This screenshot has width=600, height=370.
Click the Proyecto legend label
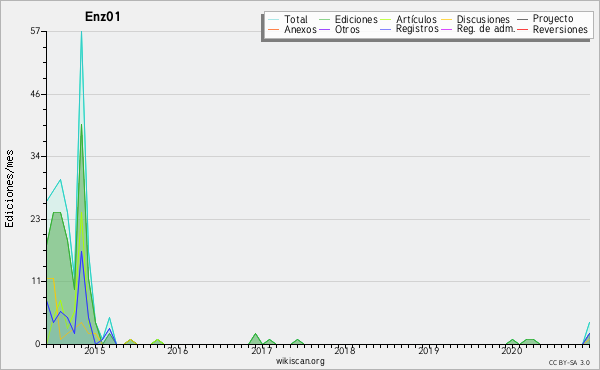pyautogui.click(x=553, y=19)
